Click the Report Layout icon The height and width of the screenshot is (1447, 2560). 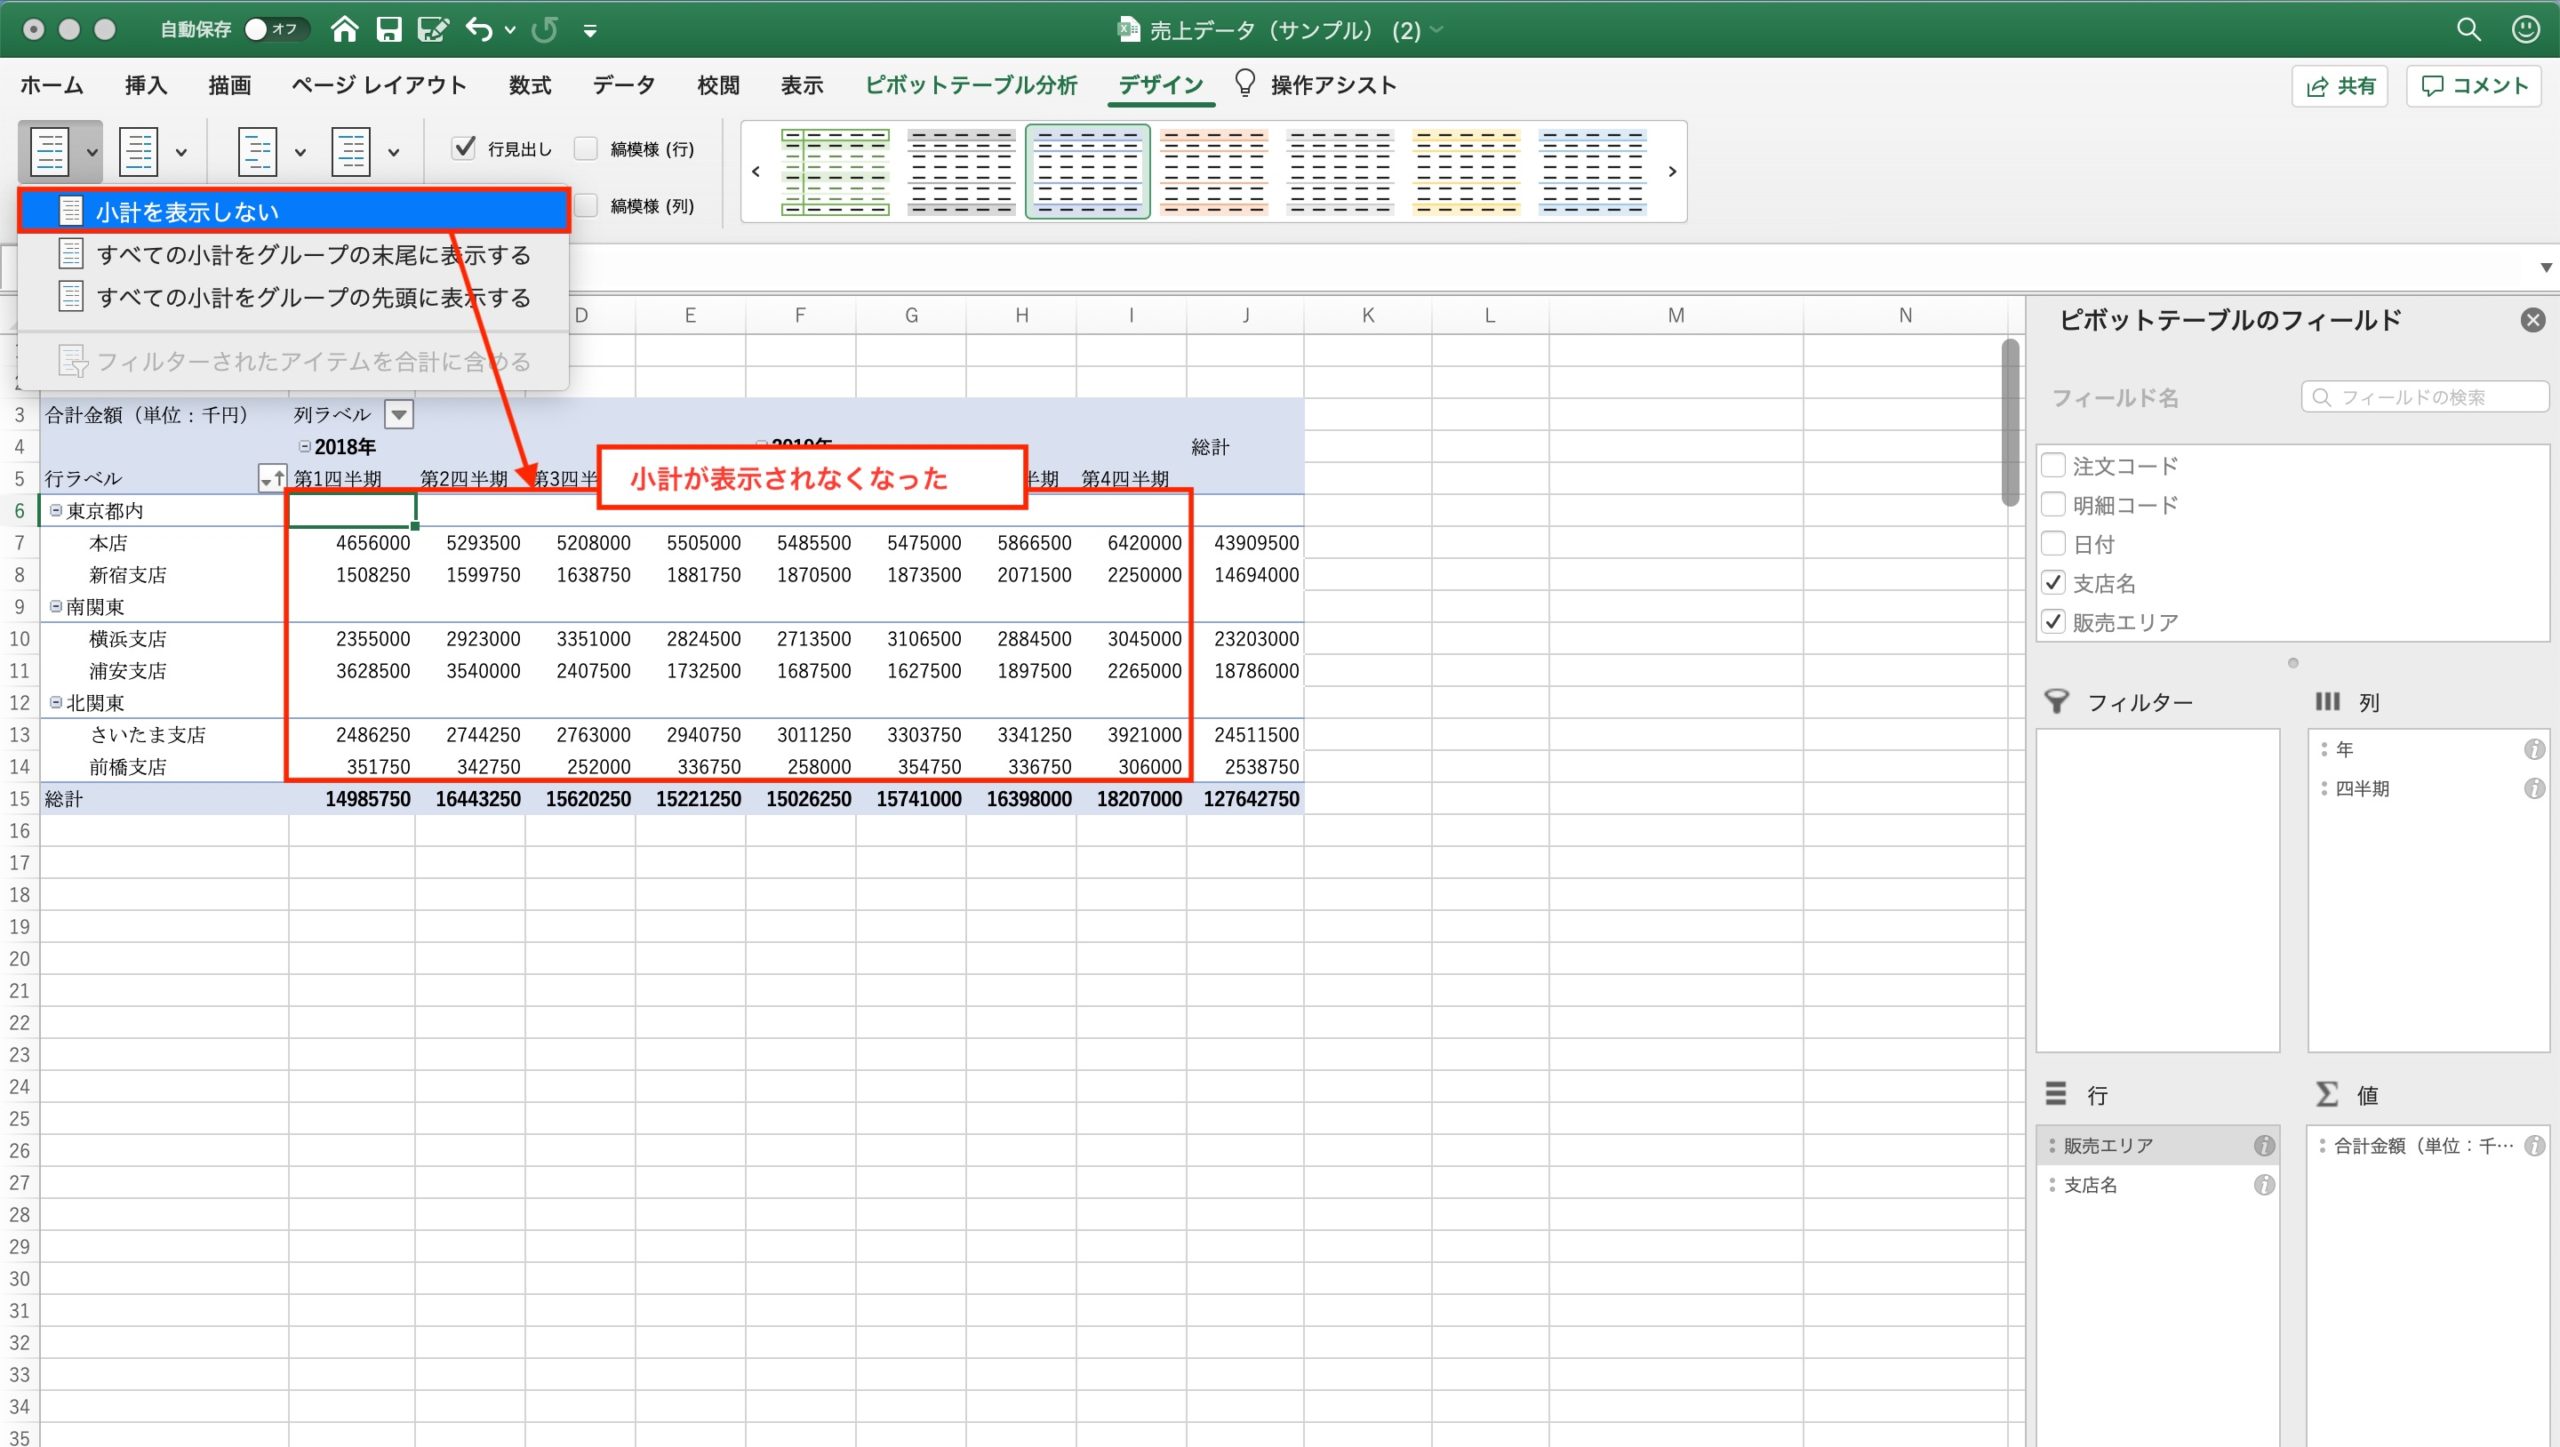(257, 152)
